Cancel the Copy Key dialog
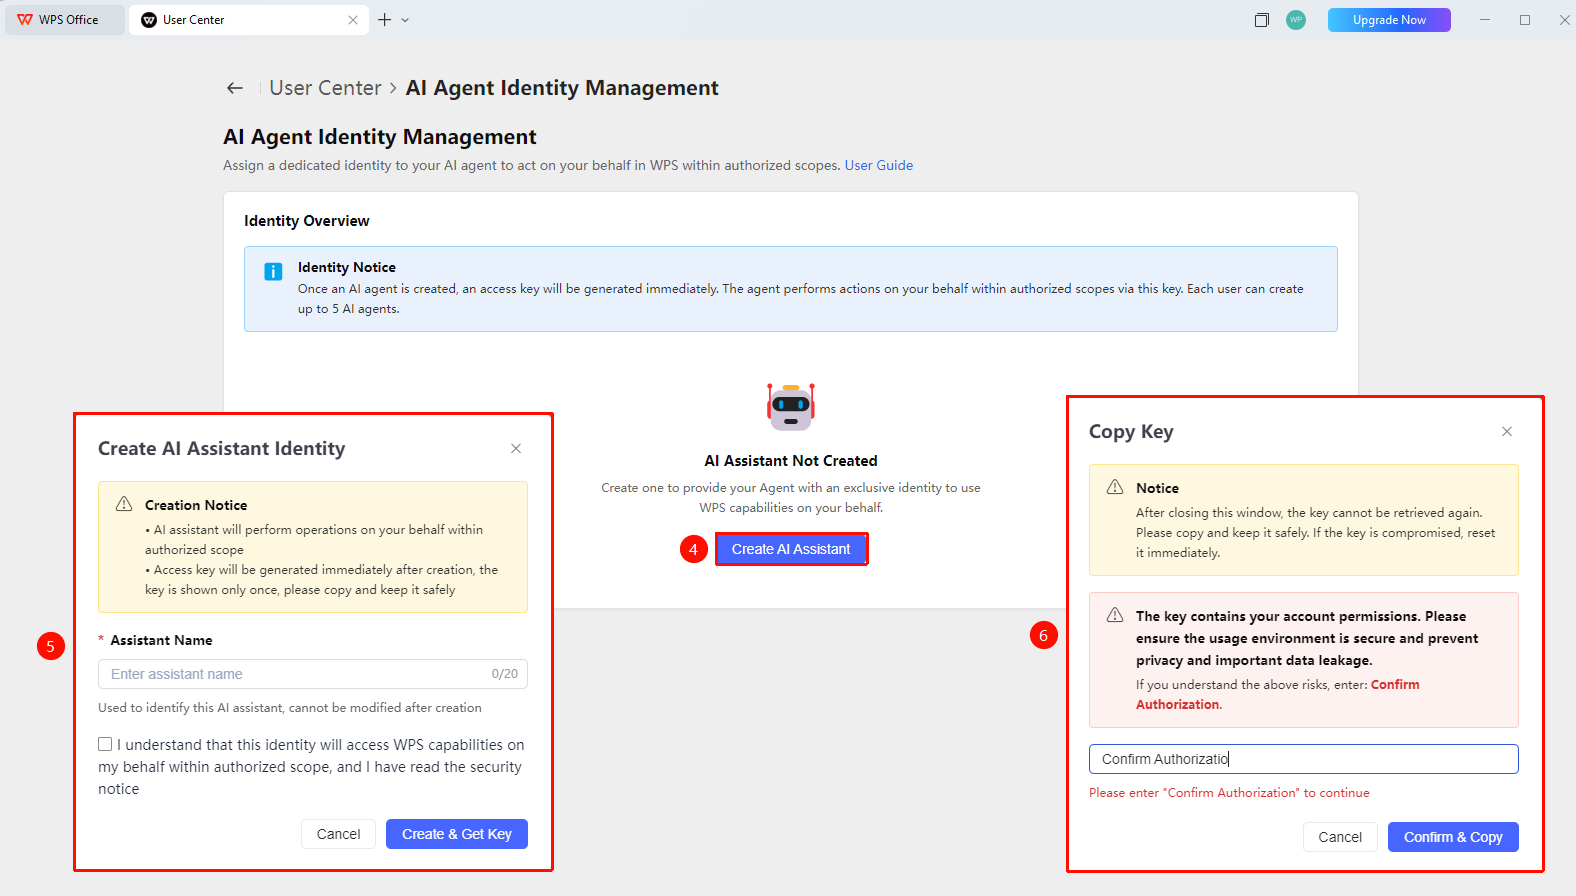Image resolution: width=1576 pixels, height=896 pixels. (1340, 837)
